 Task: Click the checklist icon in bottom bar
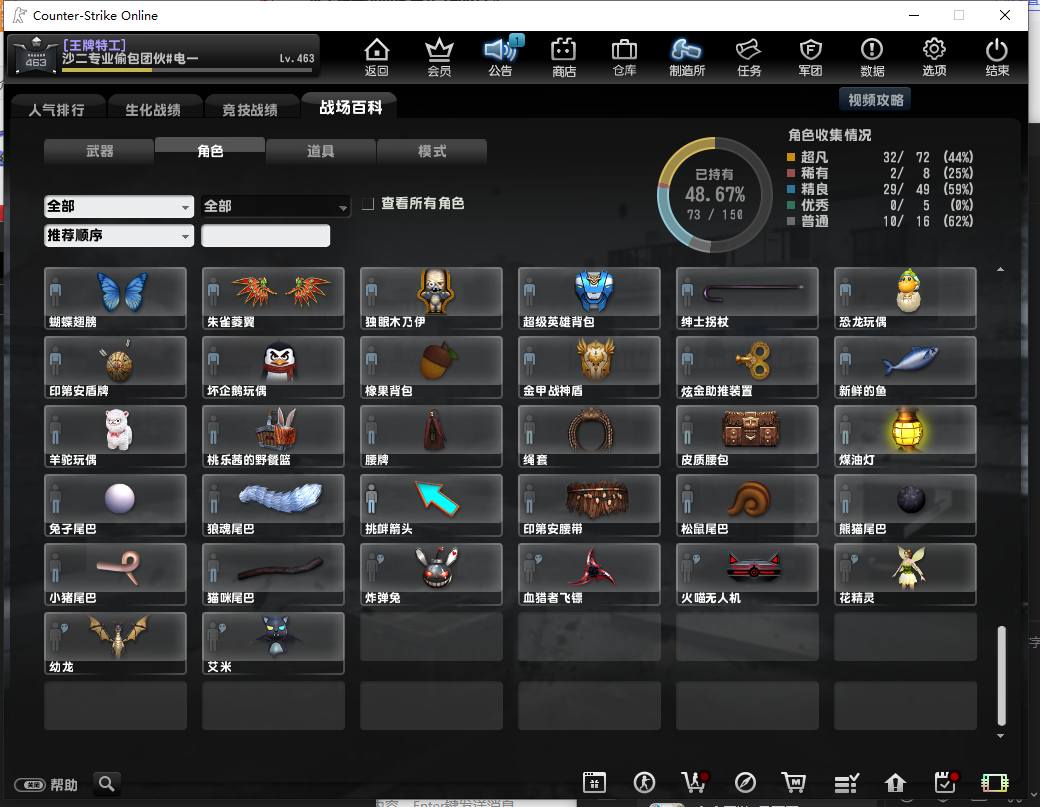tap(846, 783)
